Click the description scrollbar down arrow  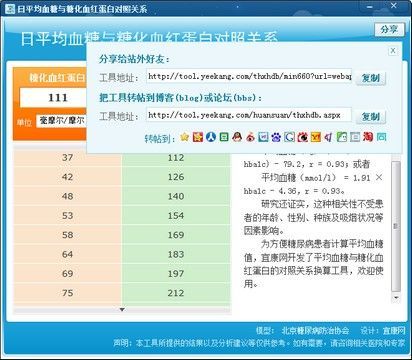396,297
